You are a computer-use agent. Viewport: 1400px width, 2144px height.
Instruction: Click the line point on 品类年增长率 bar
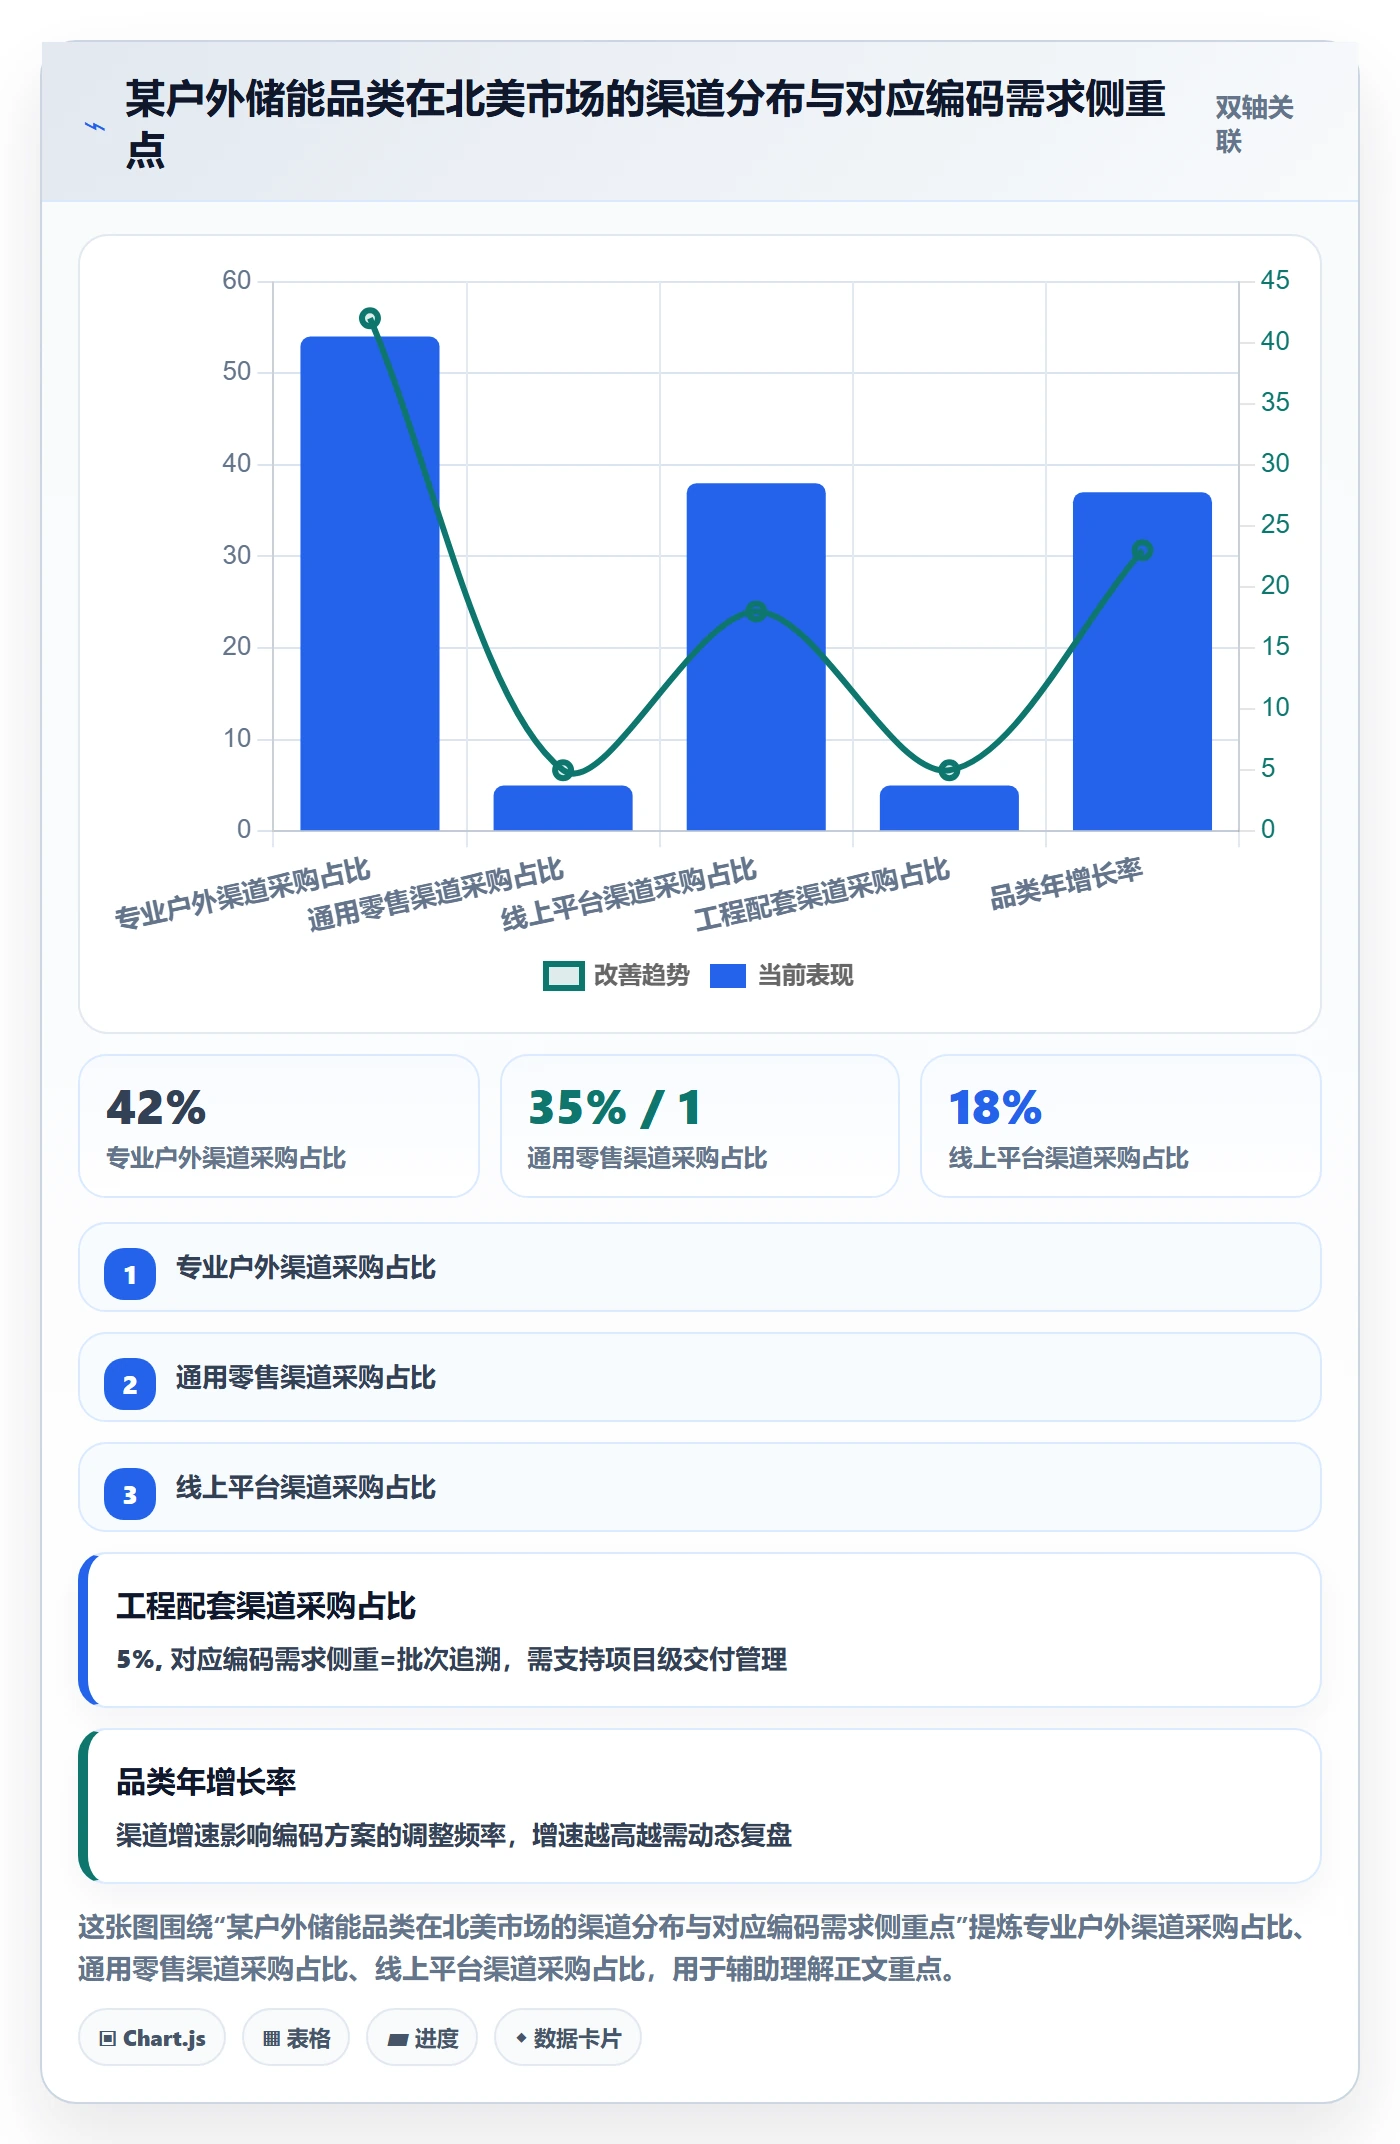point(1142,551)
